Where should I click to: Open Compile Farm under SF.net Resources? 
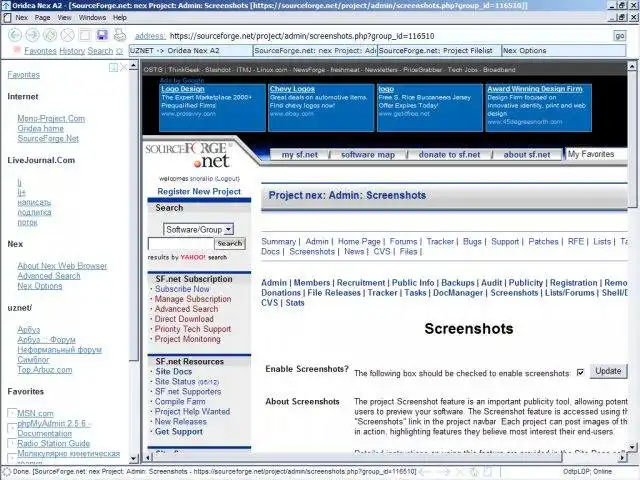point(180,401)
